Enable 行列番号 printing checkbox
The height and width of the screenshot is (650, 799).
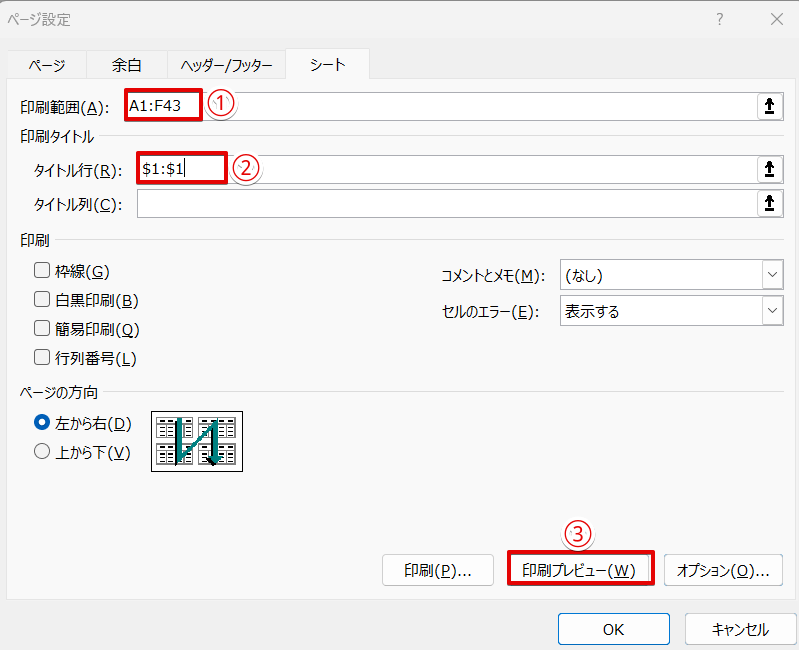[42, 358]
